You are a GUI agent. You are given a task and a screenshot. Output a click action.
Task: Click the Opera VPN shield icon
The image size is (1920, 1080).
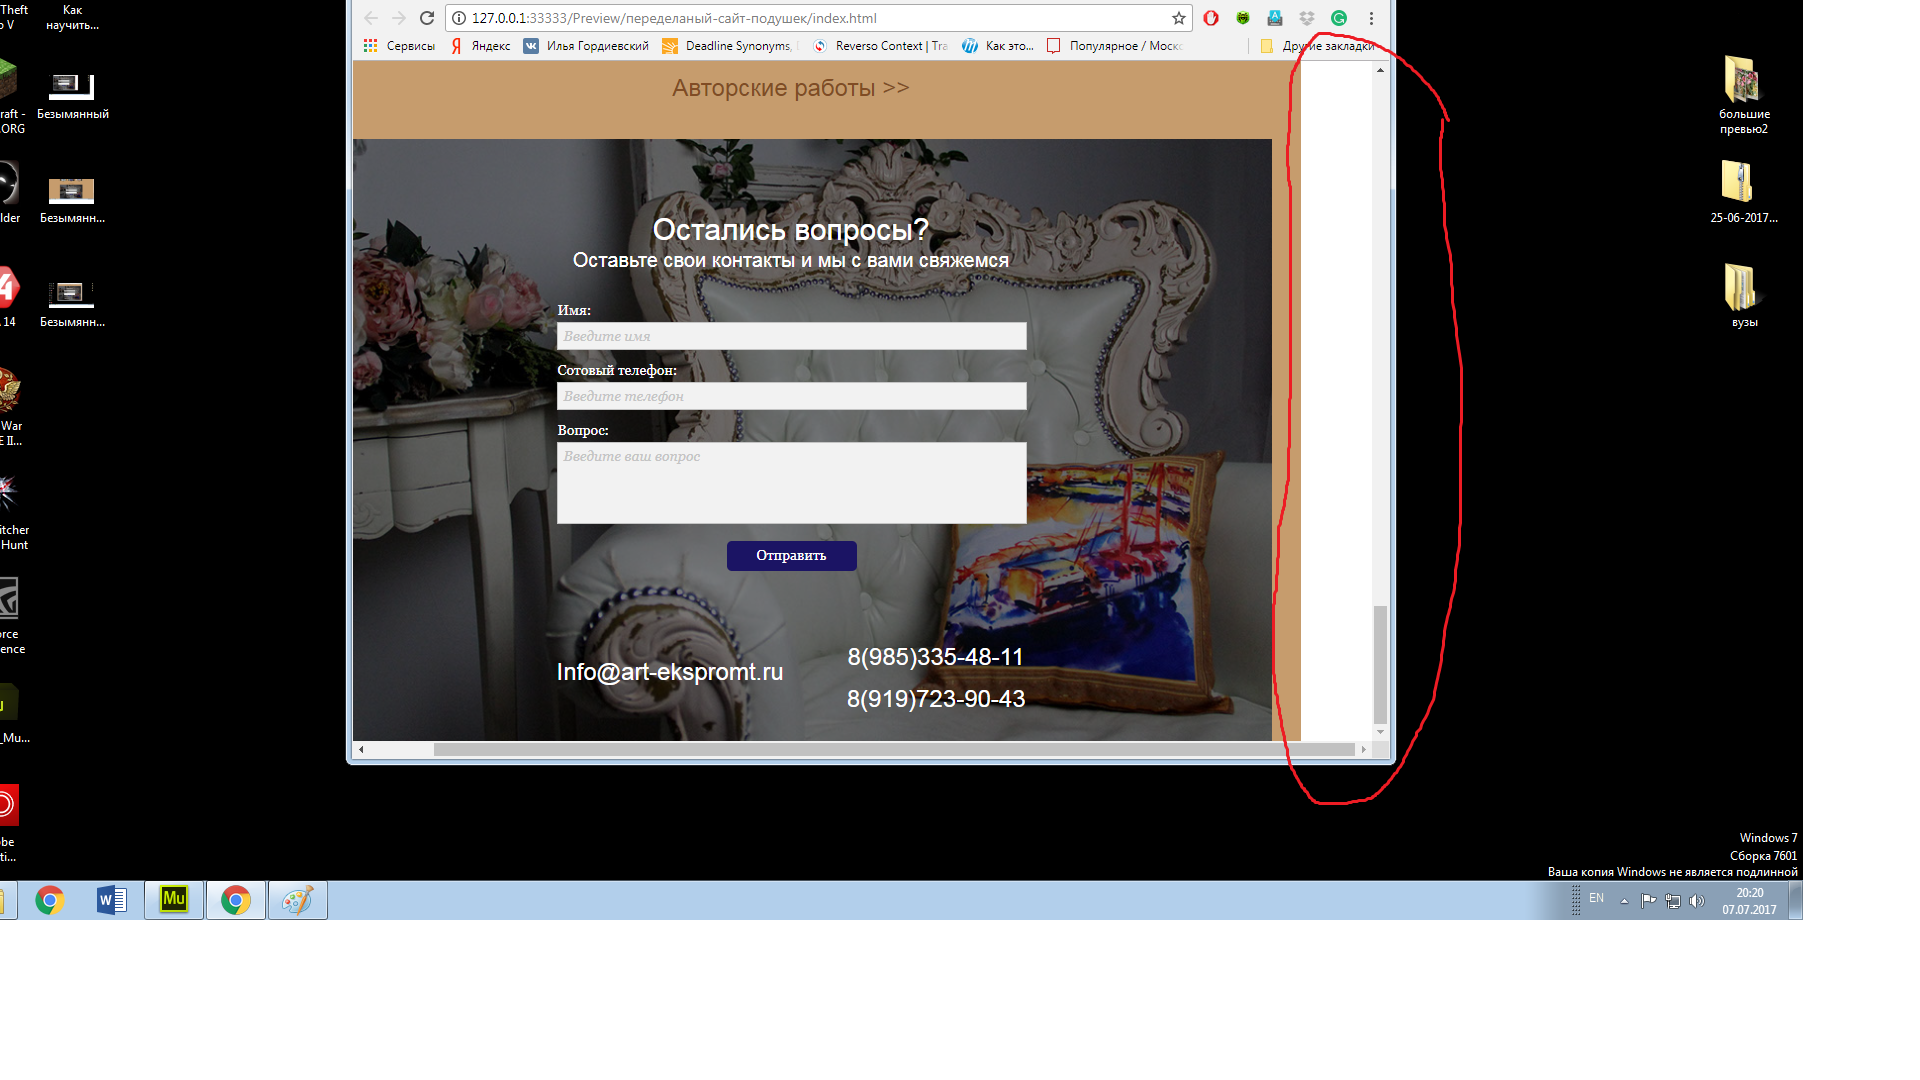coord(1244,17)
